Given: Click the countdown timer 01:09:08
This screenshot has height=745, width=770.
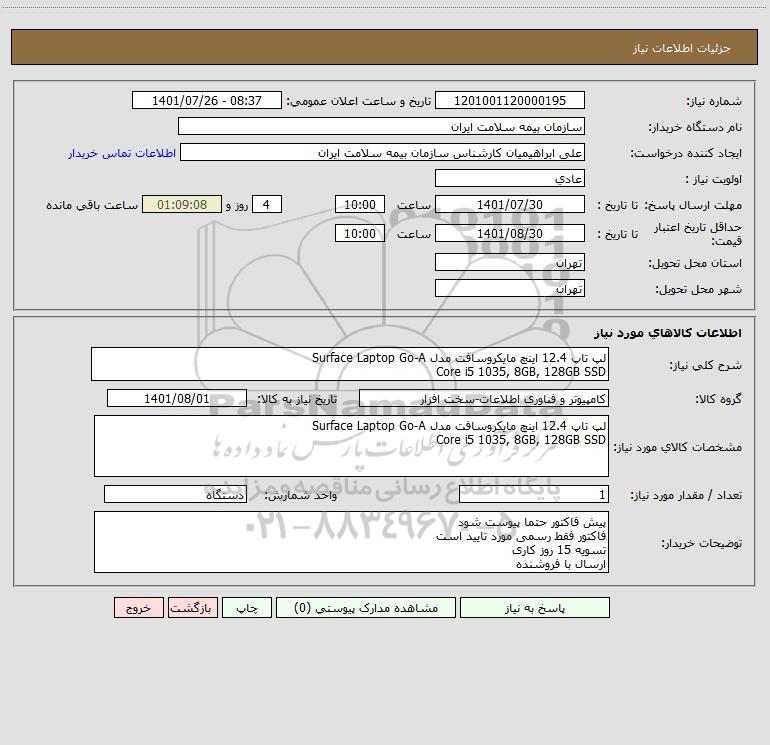Looking at the screenshot, I should point(182,204).
